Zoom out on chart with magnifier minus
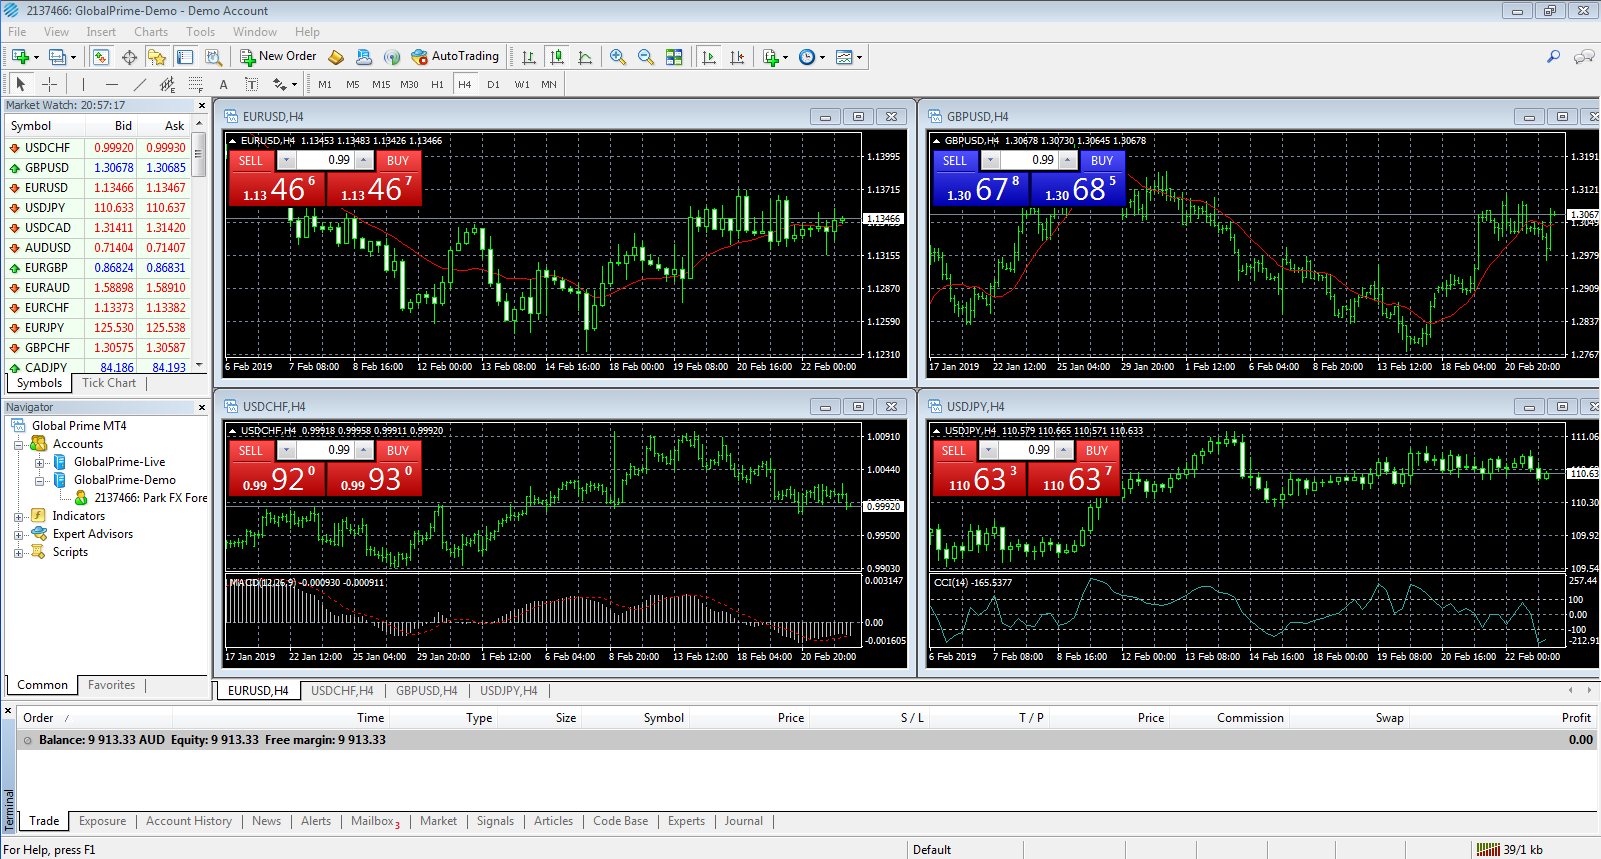Image resolution: width=1601 pixels, height=859 pixels. 646,57
